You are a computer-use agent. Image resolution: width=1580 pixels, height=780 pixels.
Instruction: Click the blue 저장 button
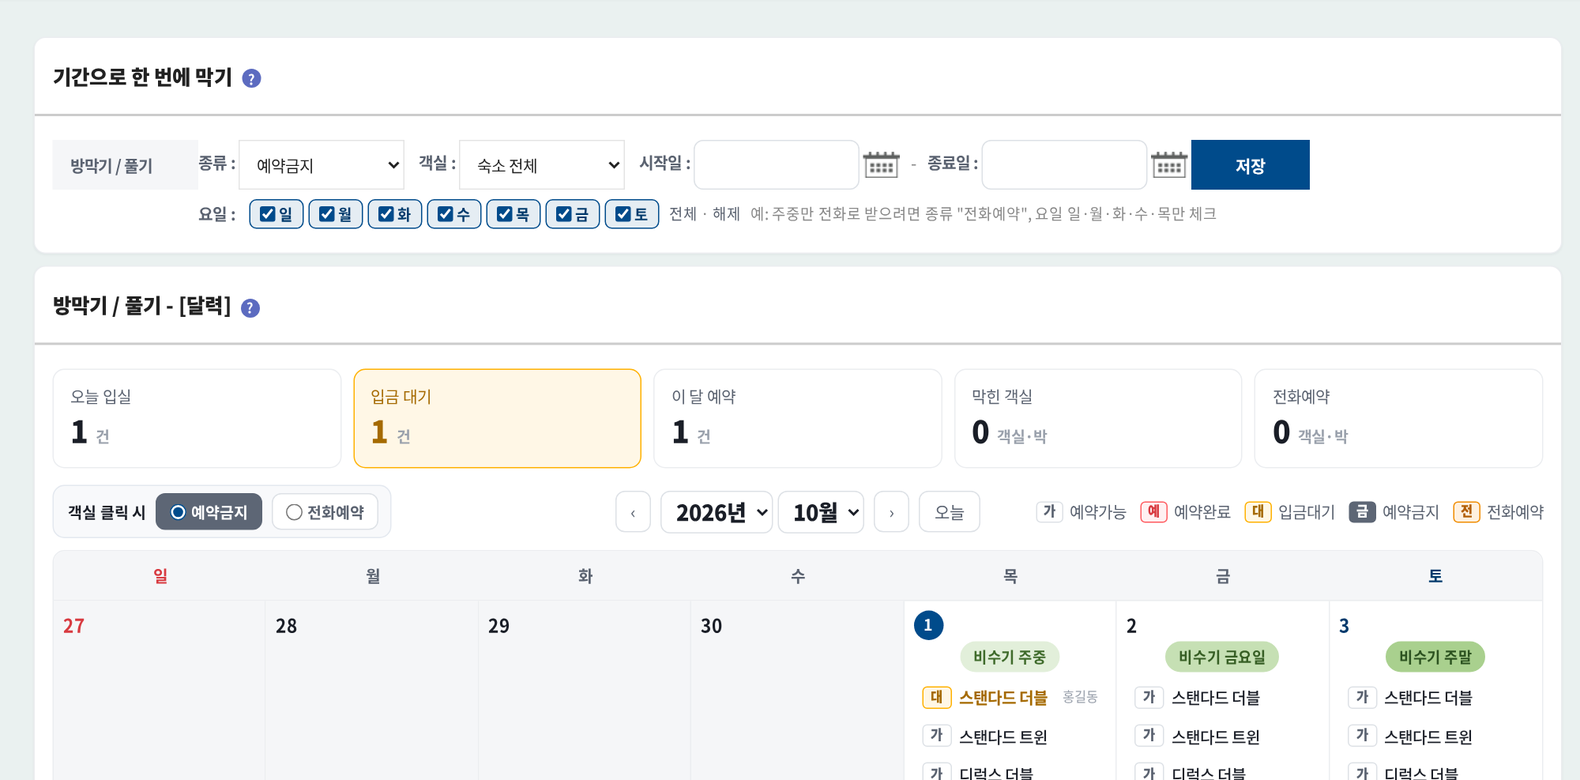pos(1250,165)
